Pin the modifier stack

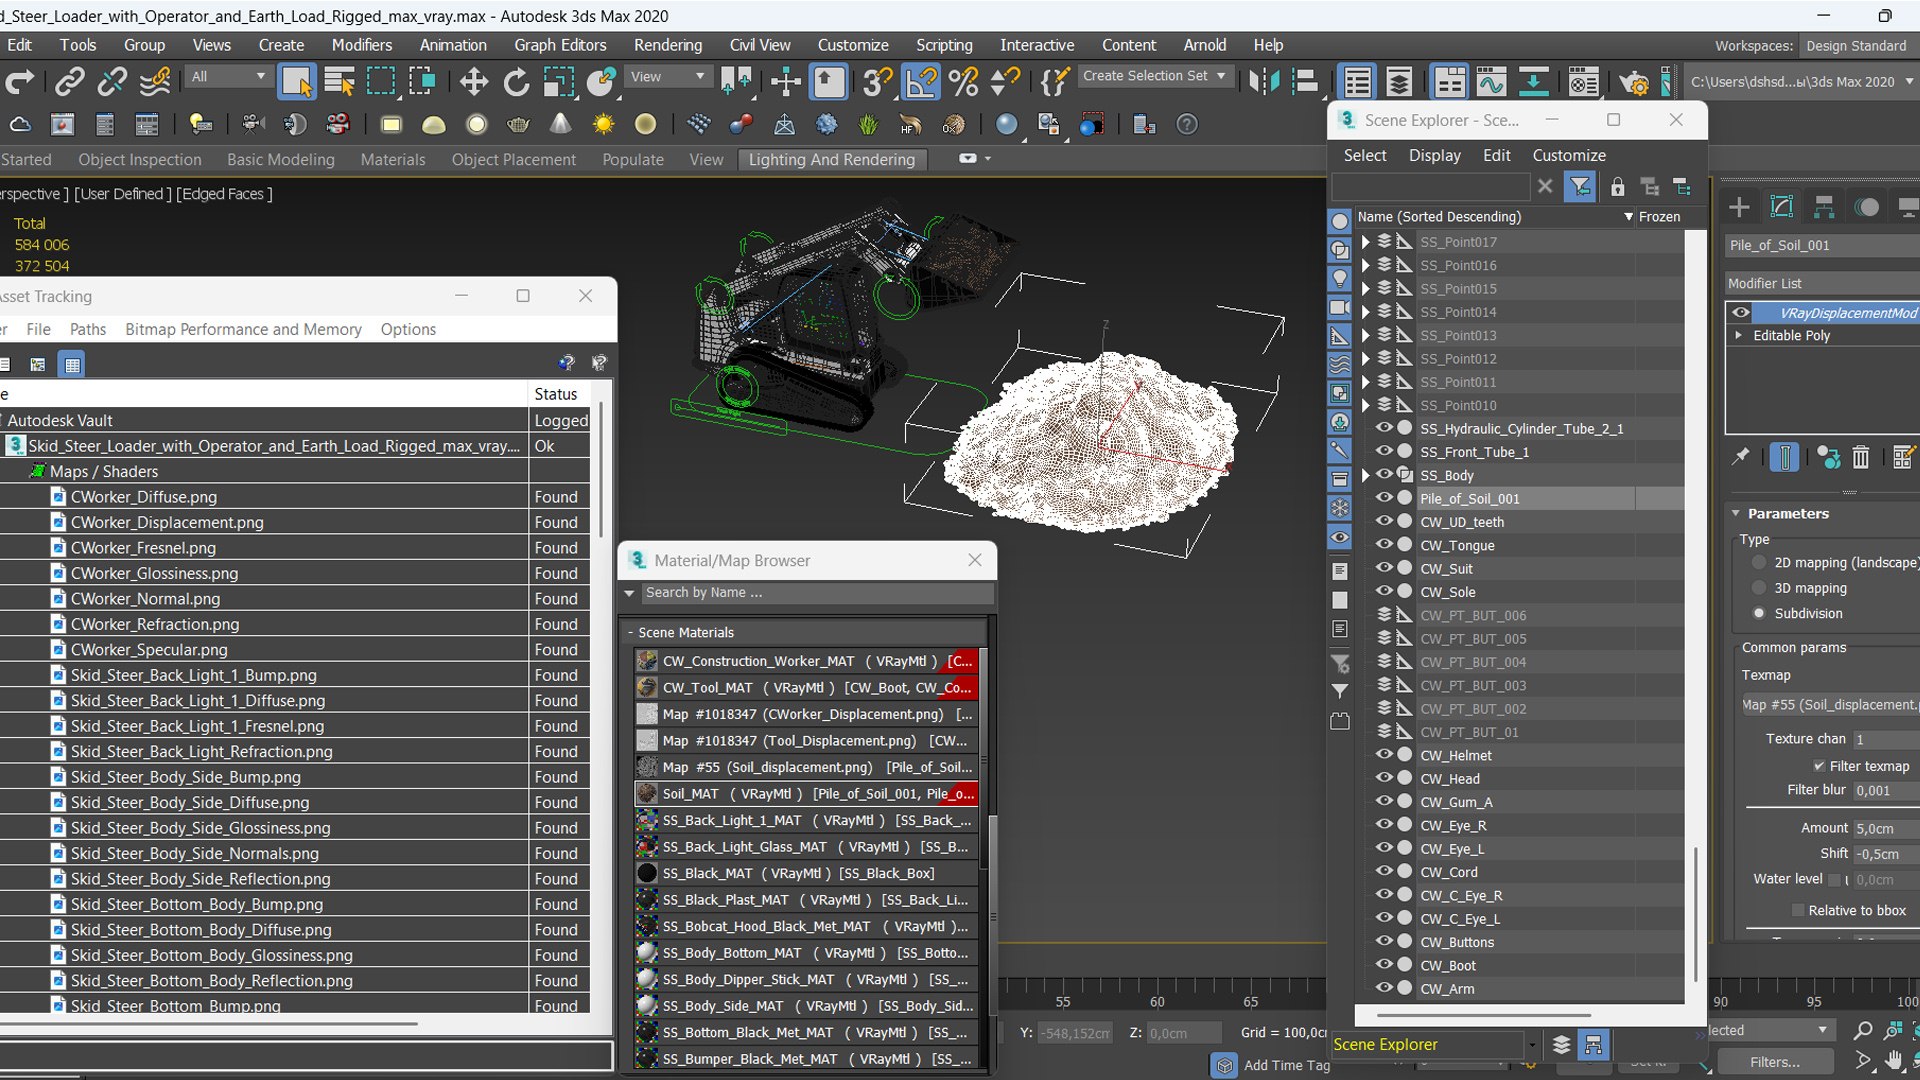click(1741, 457)
